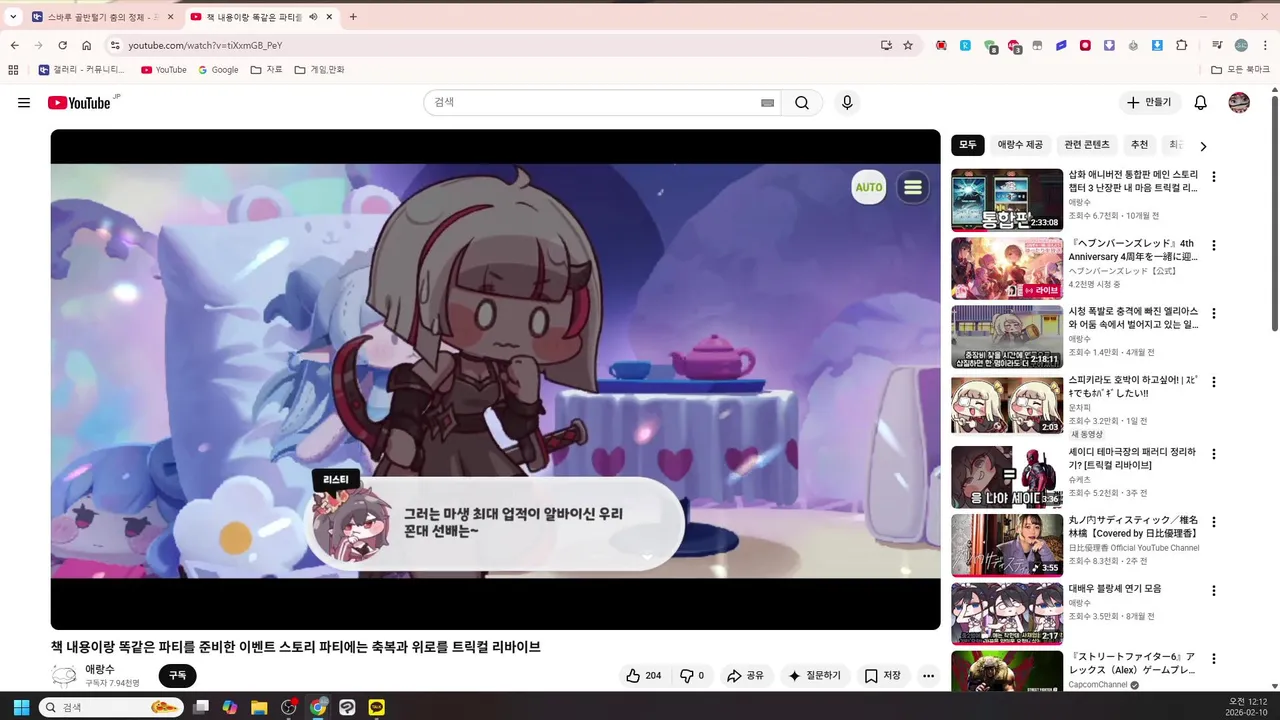
Task: Open Task View in the taskbar
Action: (x=201, y=707)
